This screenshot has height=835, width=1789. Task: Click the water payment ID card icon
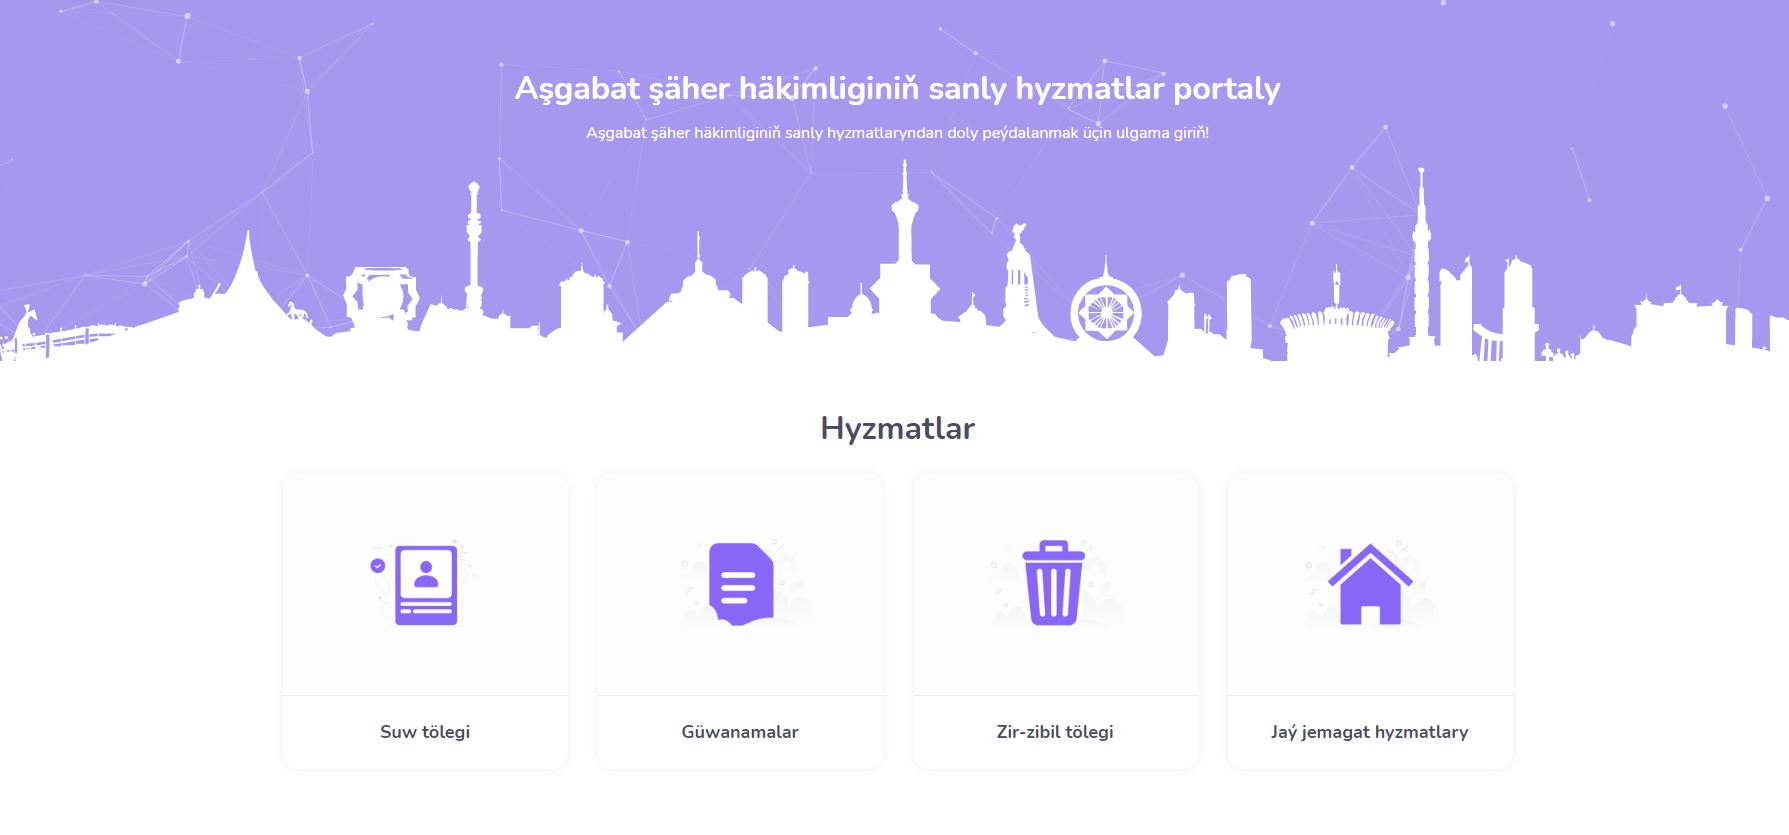[425, 585]
